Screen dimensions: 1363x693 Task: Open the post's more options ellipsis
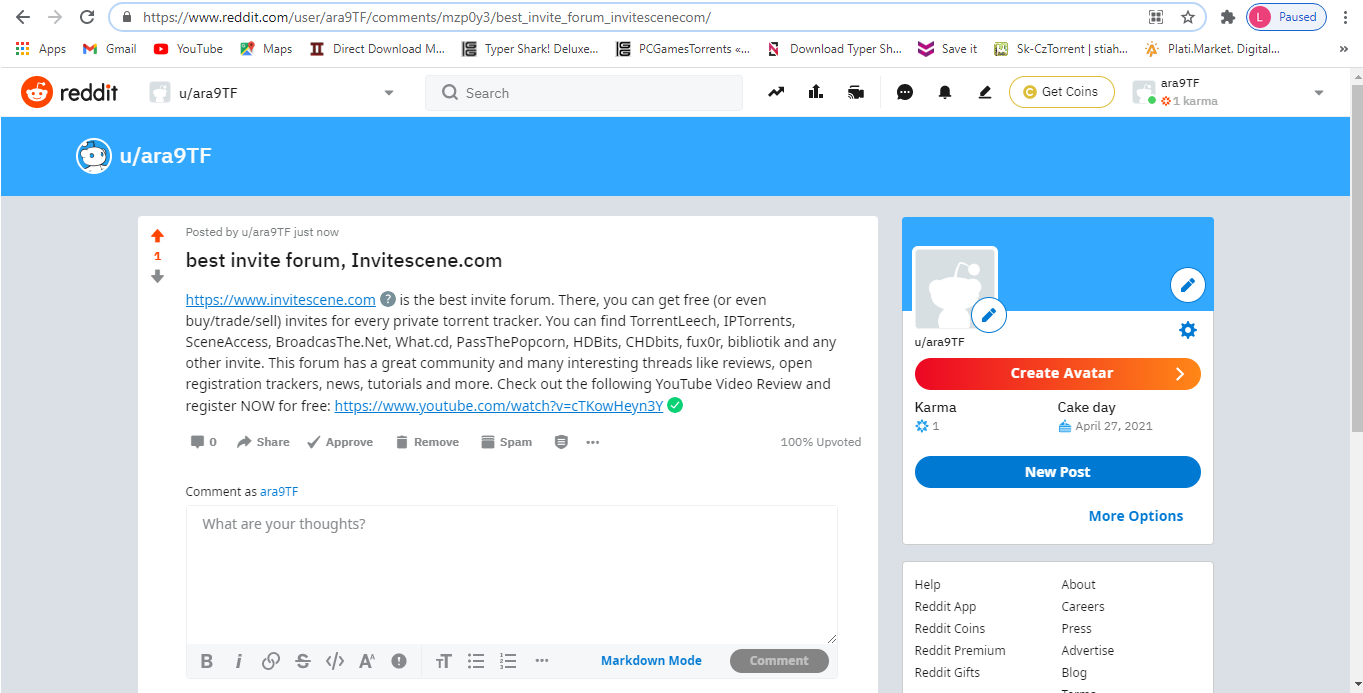point(593,442)
